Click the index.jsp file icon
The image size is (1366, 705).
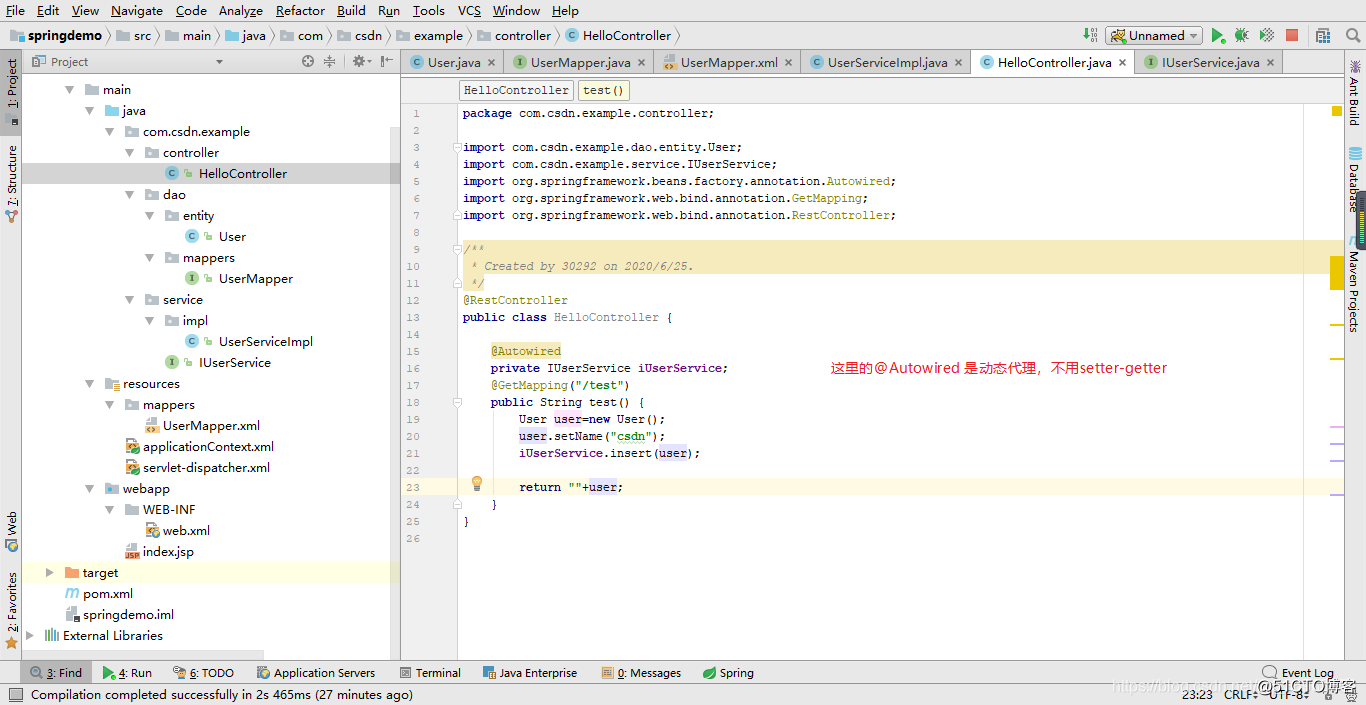[x=132, y=551]
